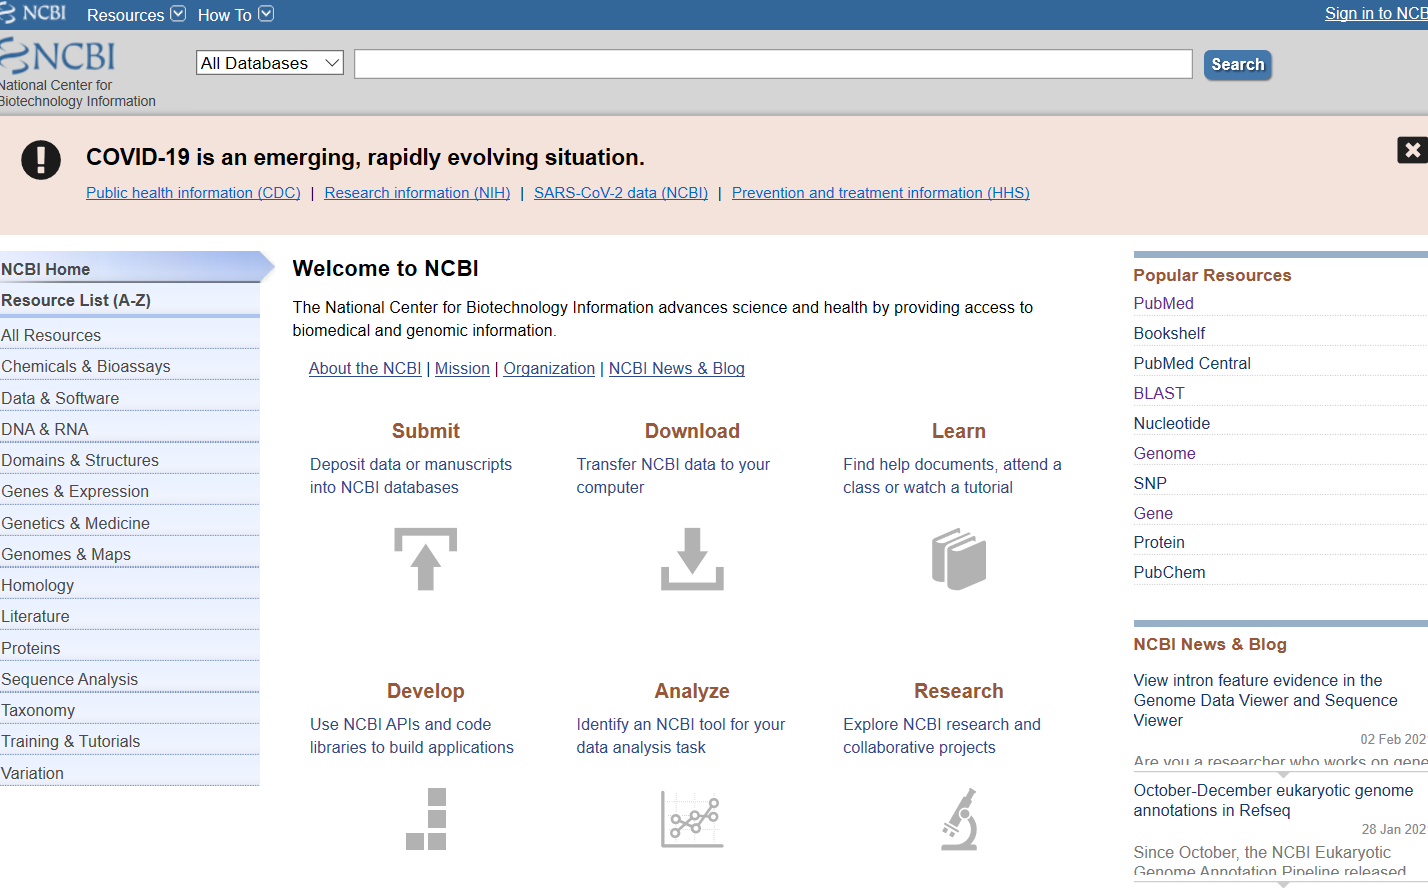The width and height of the screenshot is (1428, 893).
Task: Click the COVID-19 exclamation alert icon
Action: click(x=41, y=160)
